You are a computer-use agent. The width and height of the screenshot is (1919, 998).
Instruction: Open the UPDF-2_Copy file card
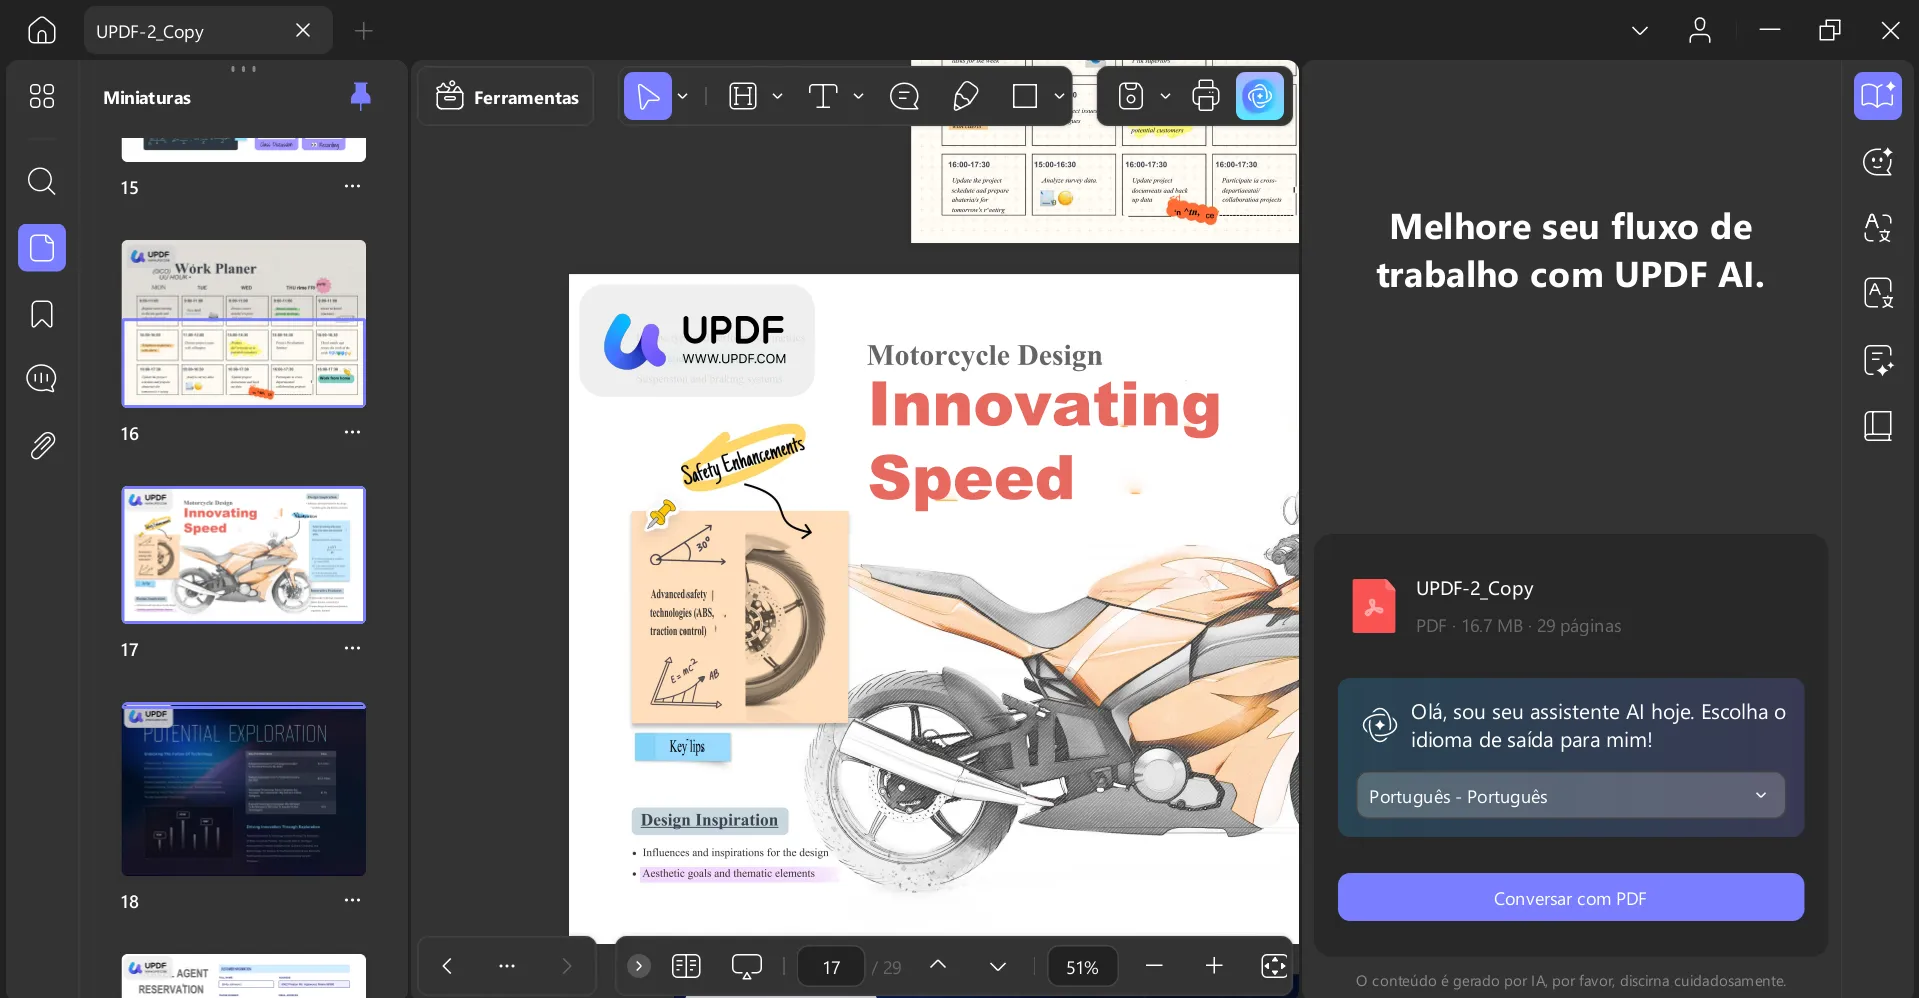pos(1571,606)
